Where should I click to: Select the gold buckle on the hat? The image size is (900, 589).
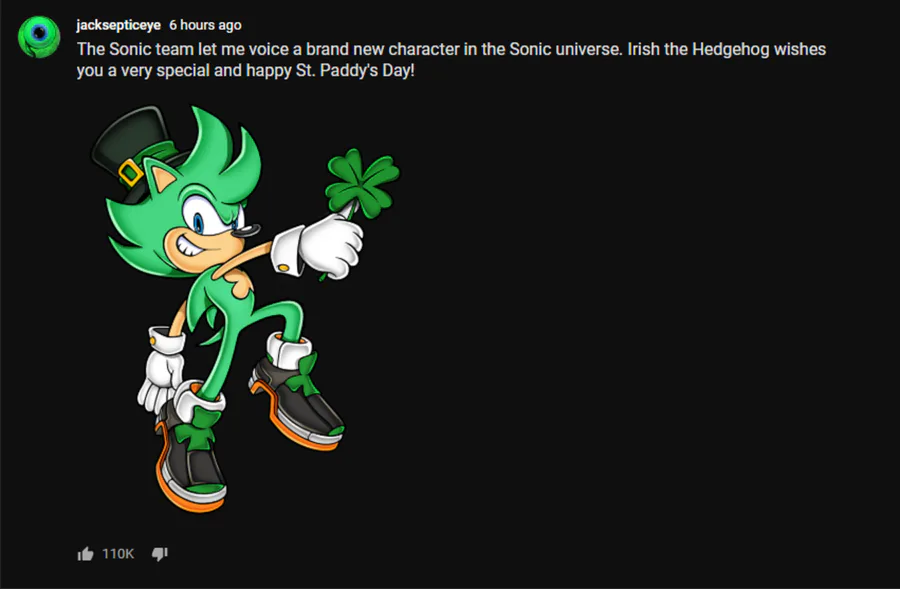pyautogui.click(x=130, y=172)
